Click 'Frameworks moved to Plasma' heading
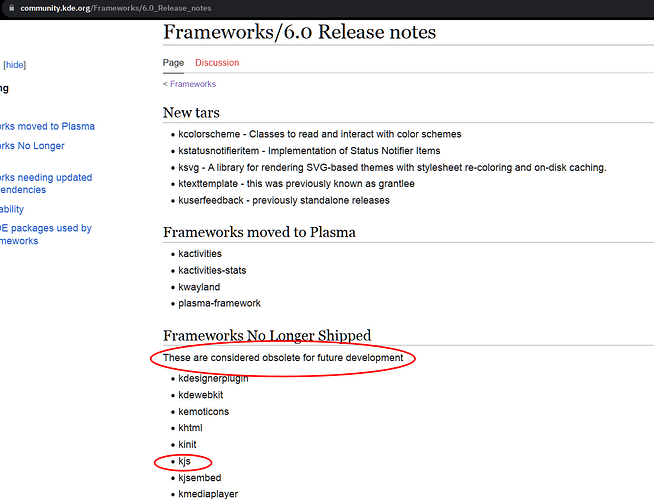 click(259, 232)
